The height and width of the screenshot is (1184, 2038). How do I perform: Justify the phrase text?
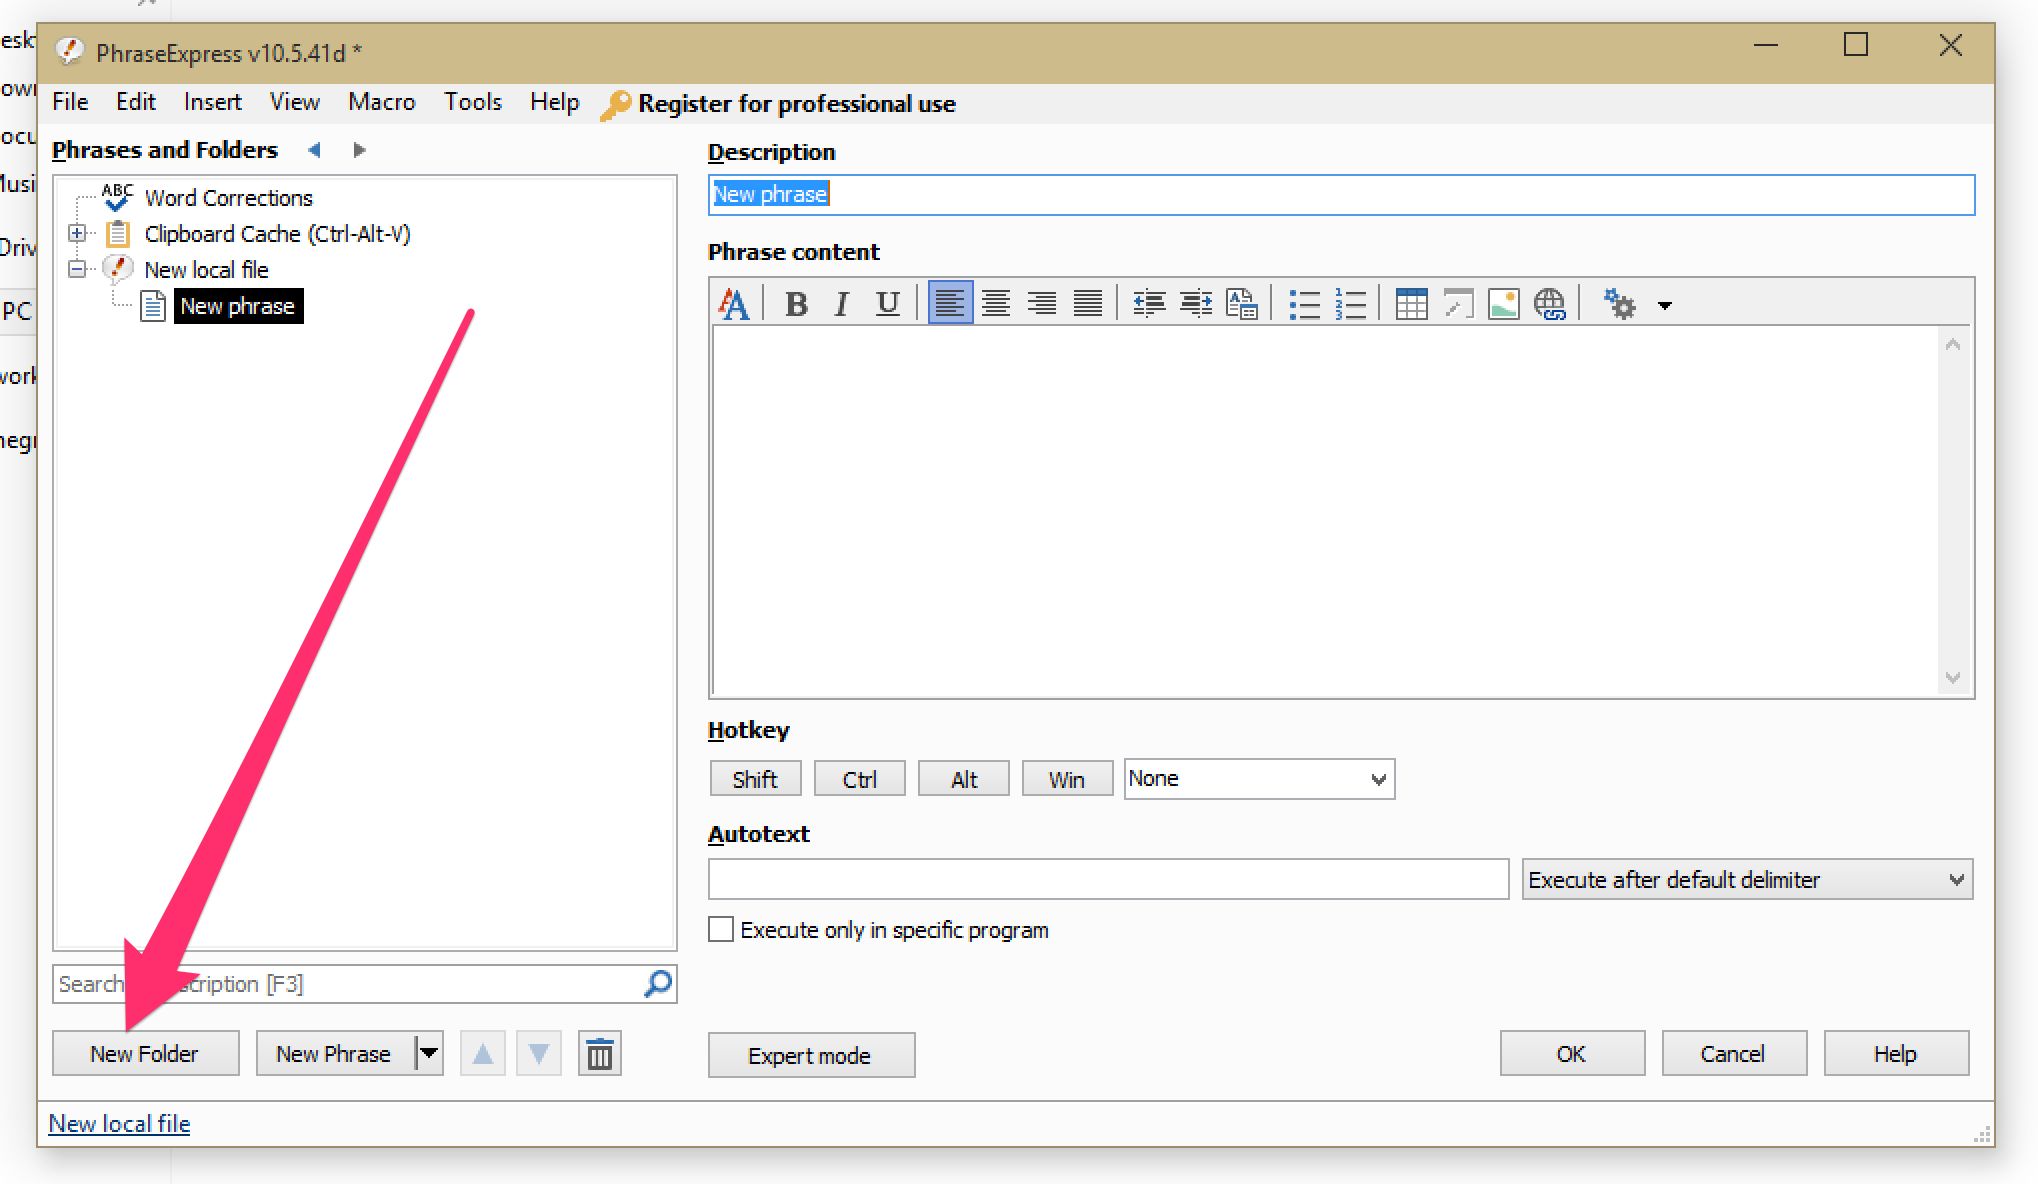(x=1088, y=304)
